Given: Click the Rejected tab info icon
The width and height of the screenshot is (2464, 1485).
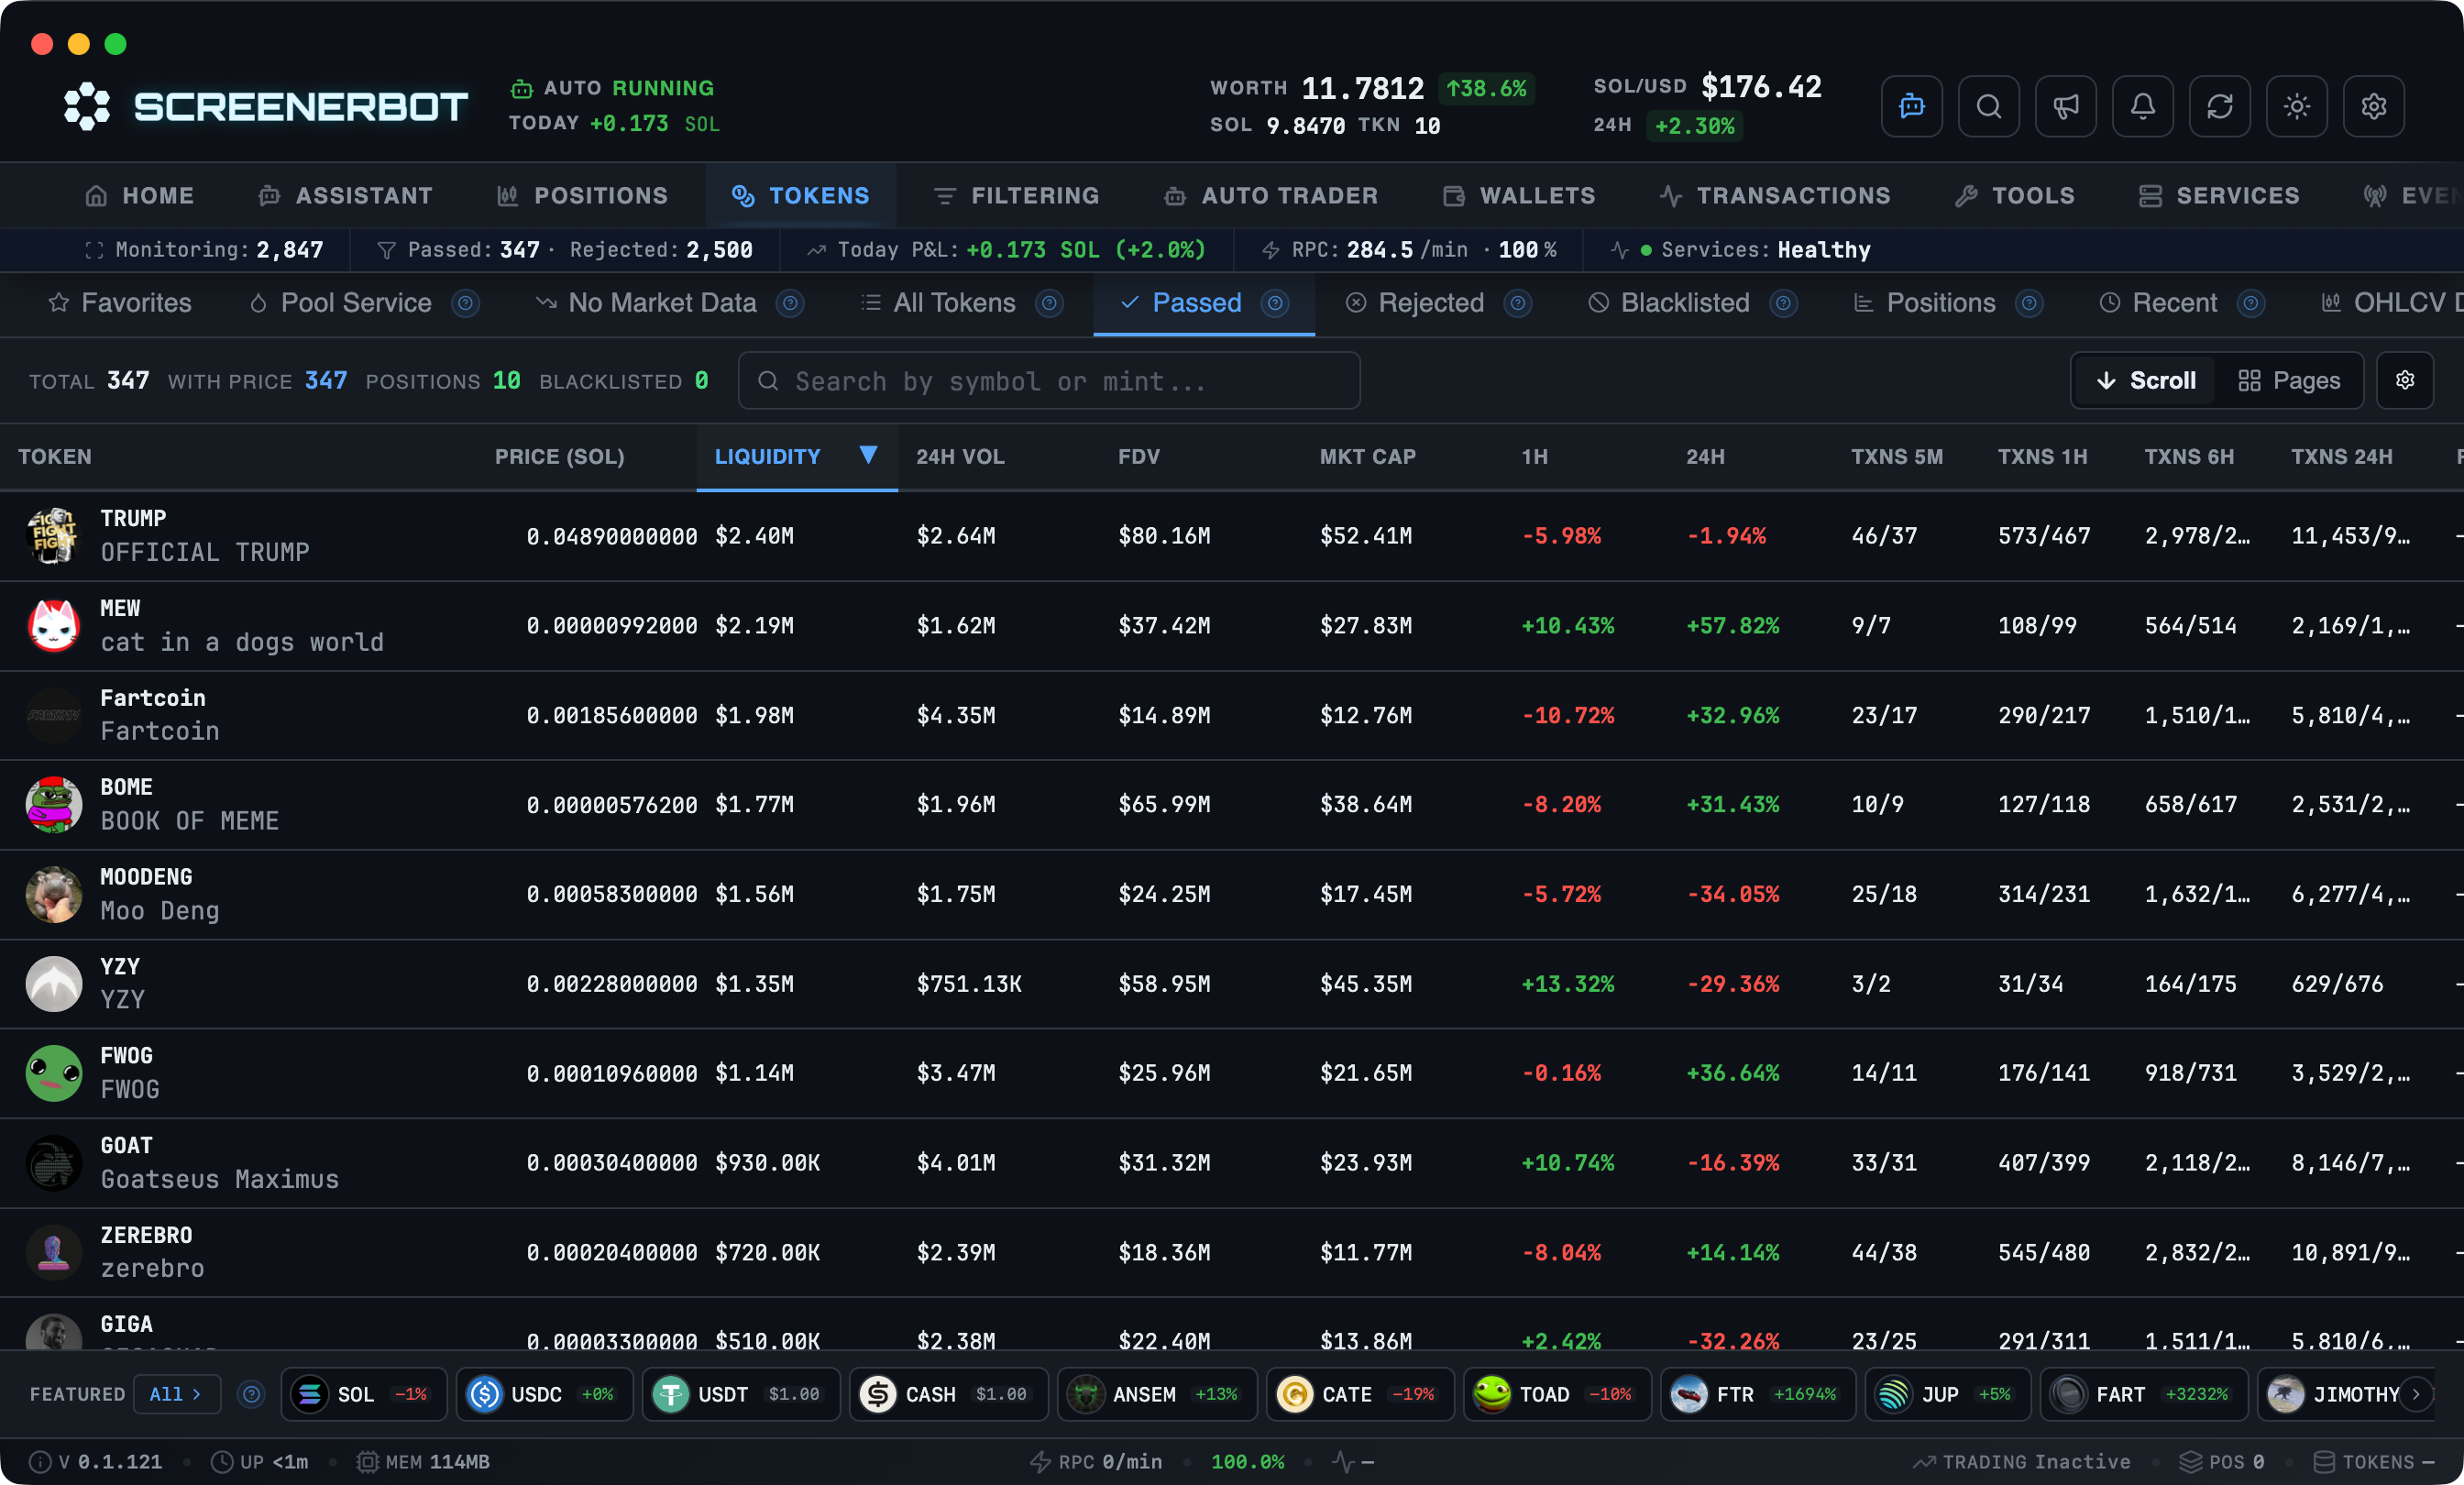Looking at the screenshot, I should point(1518,303).
